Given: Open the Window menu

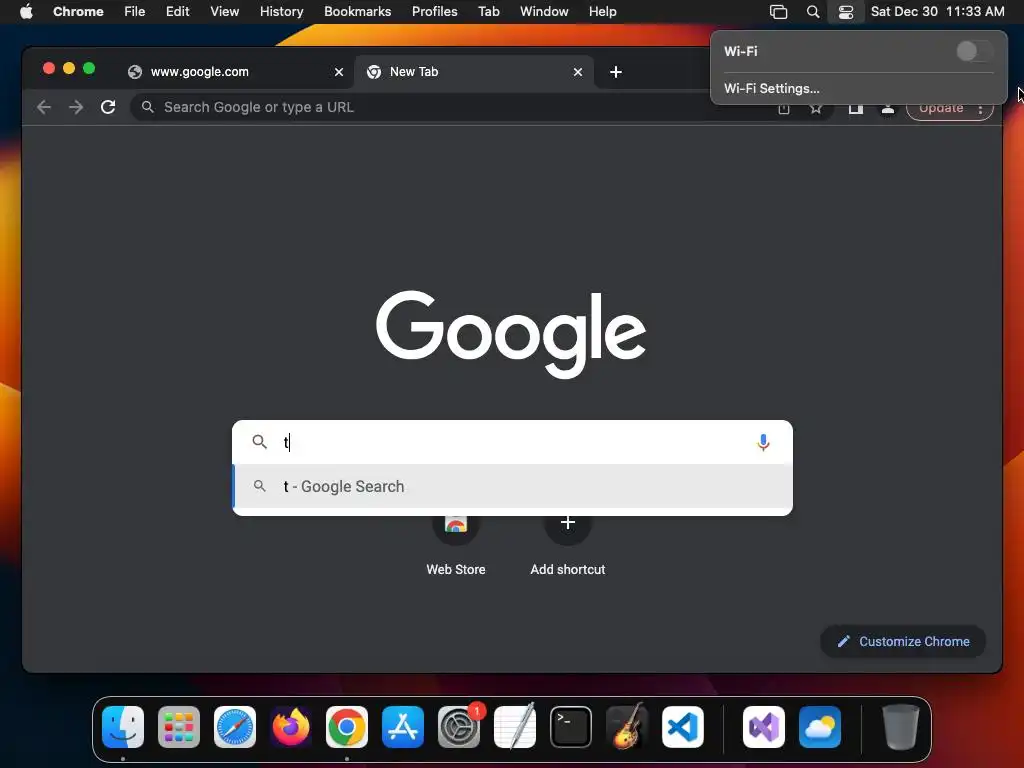Looking at the screenshot, I should 544,12.
